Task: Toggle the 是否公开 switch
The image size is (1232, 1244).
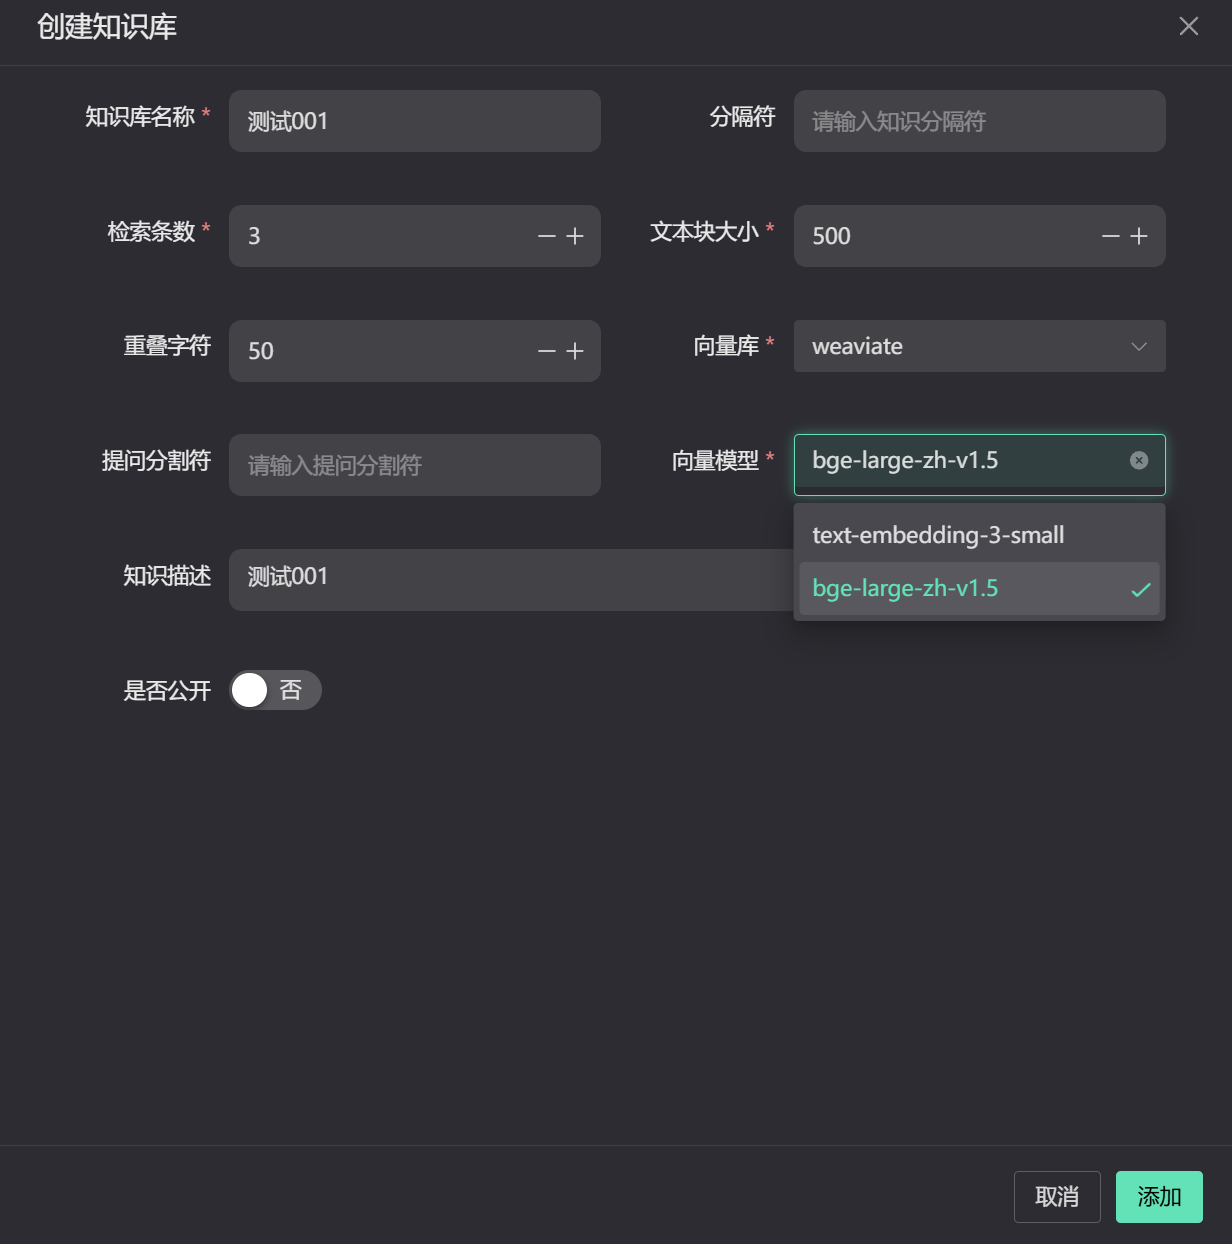Action: tap(276, 690)
